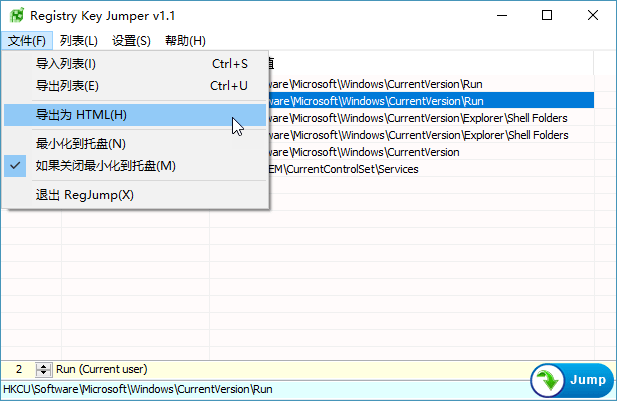Open the 列表(L) menu
The image size is (617, 401).
pos(79,41)
